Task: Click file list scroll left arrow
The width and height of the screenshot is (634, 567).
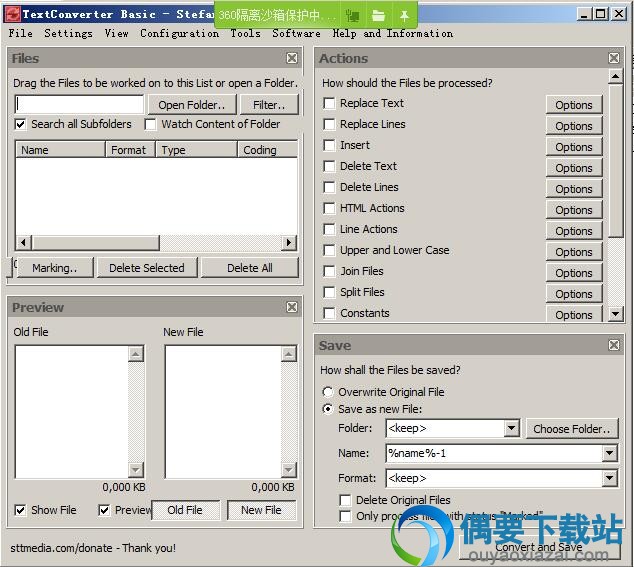Action: click(x=23, y=243)
